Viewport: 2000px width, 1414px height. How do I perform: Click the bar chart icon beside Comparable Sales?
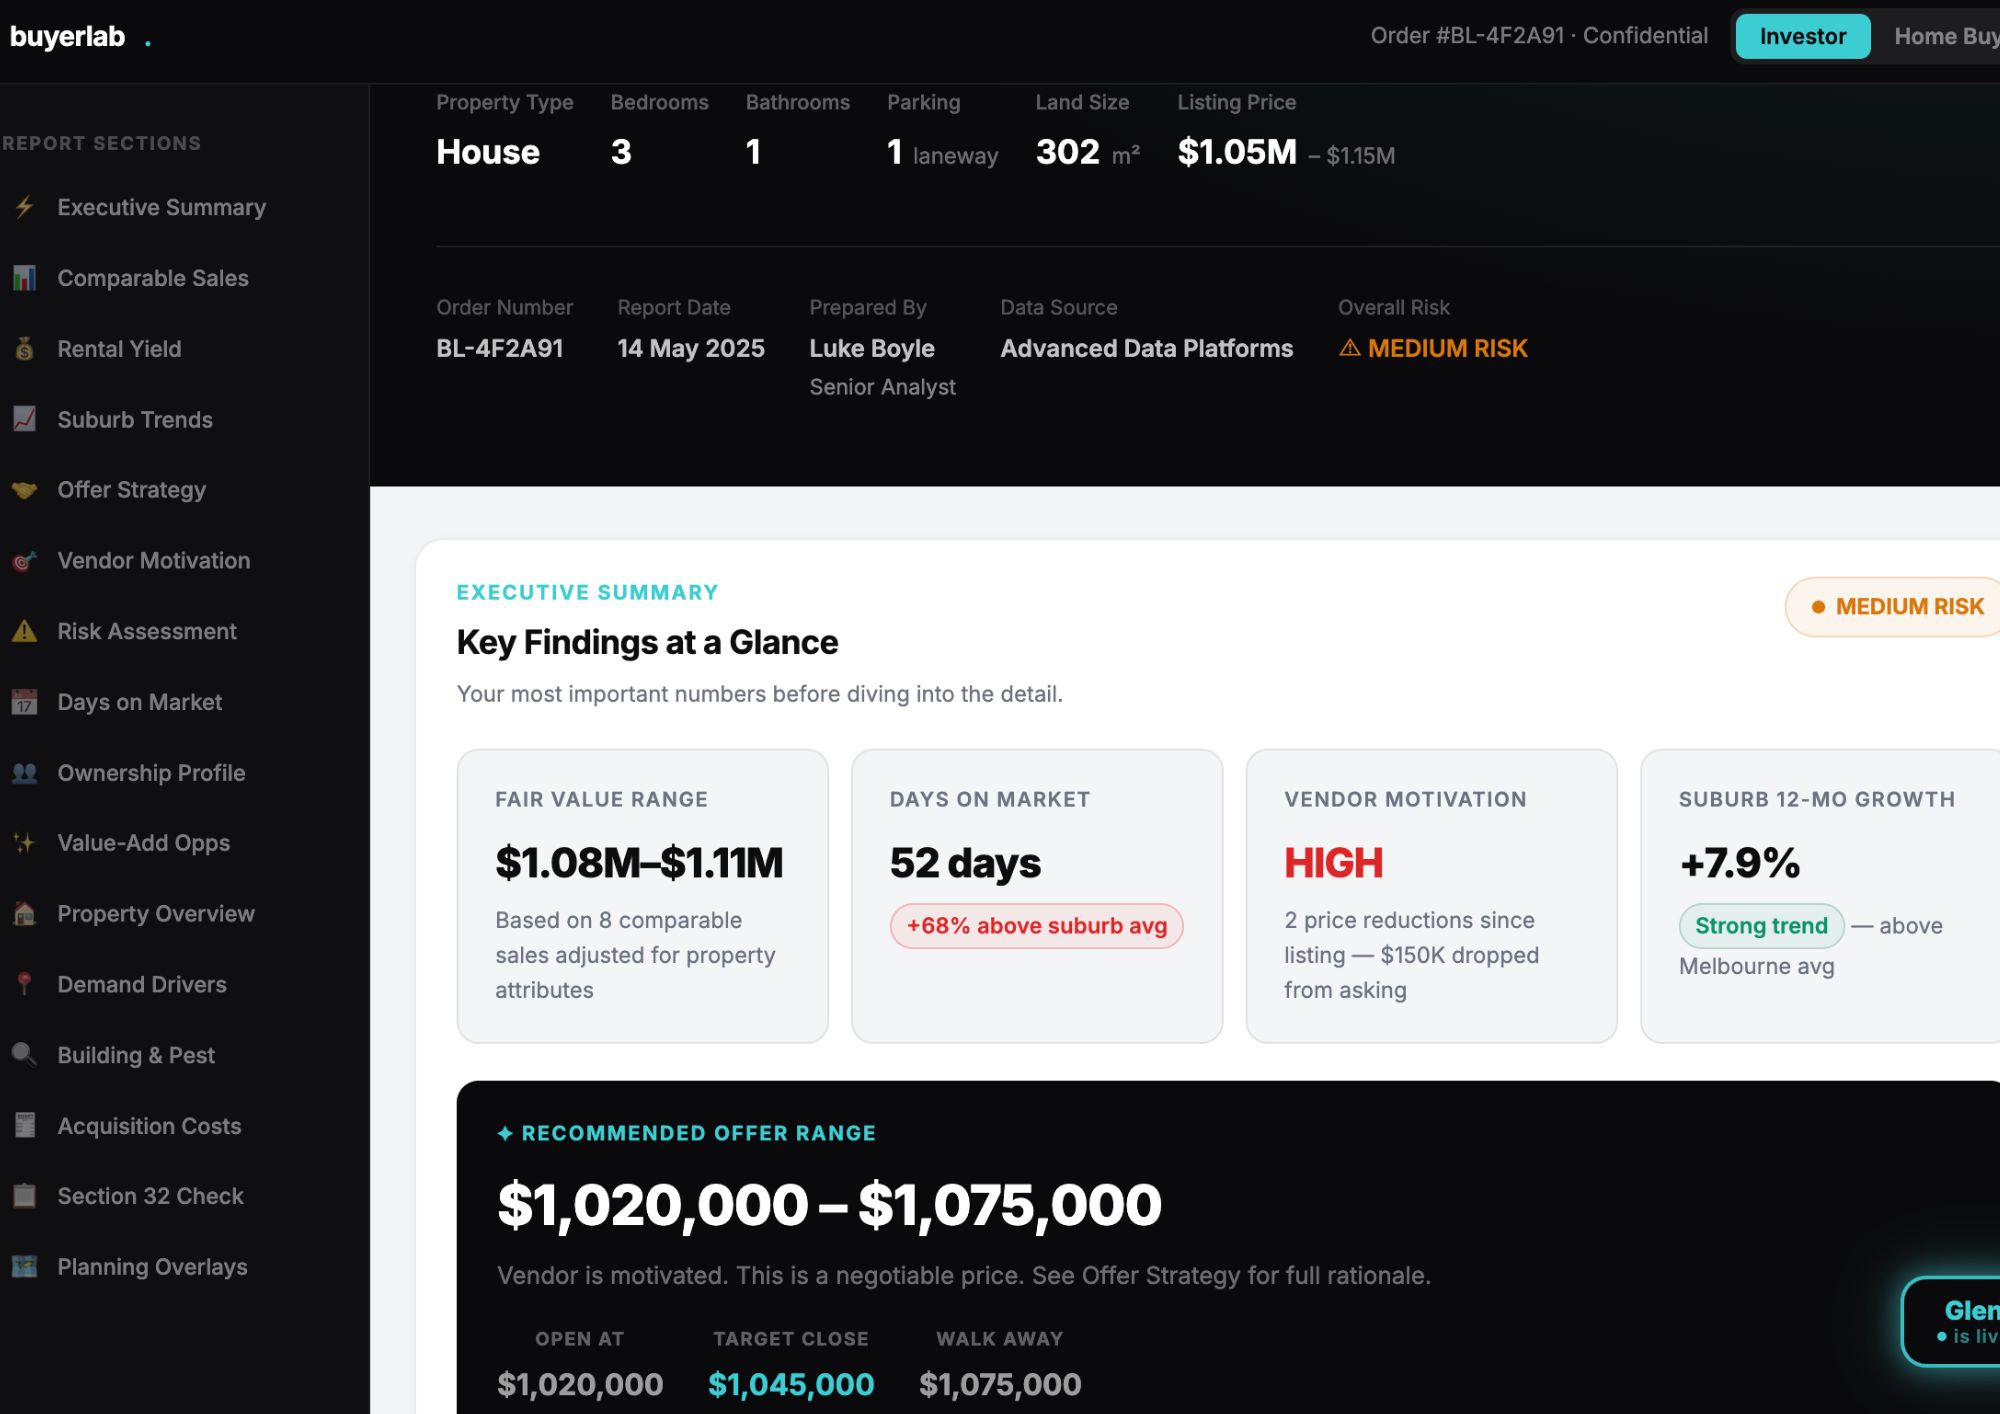(25, 278)
